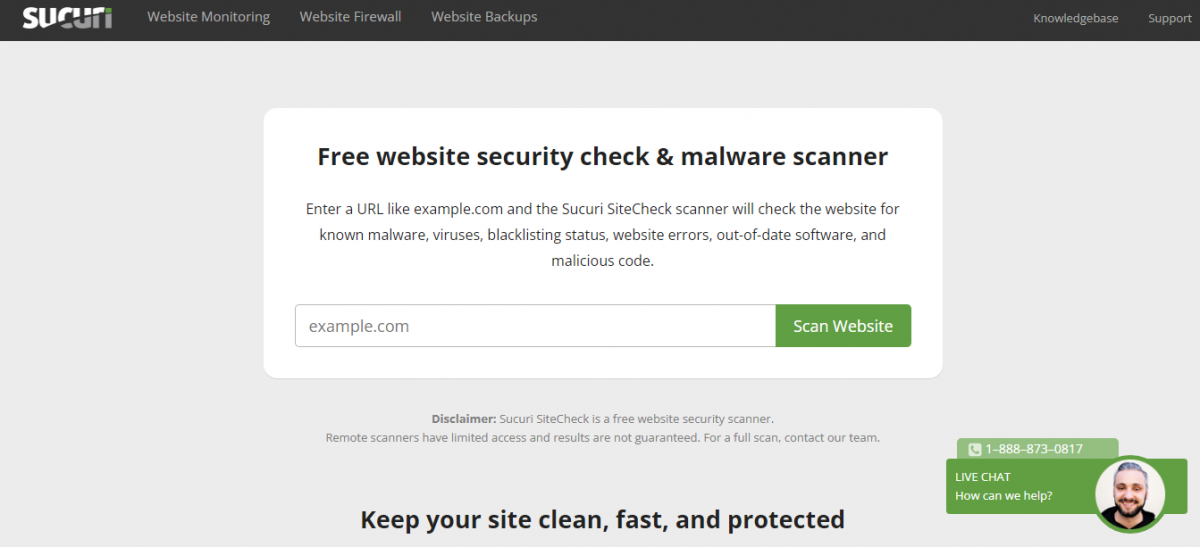1200x547 pixels.
Task: Open chat via the agent avatar photo
Action: pos(1129,494)
